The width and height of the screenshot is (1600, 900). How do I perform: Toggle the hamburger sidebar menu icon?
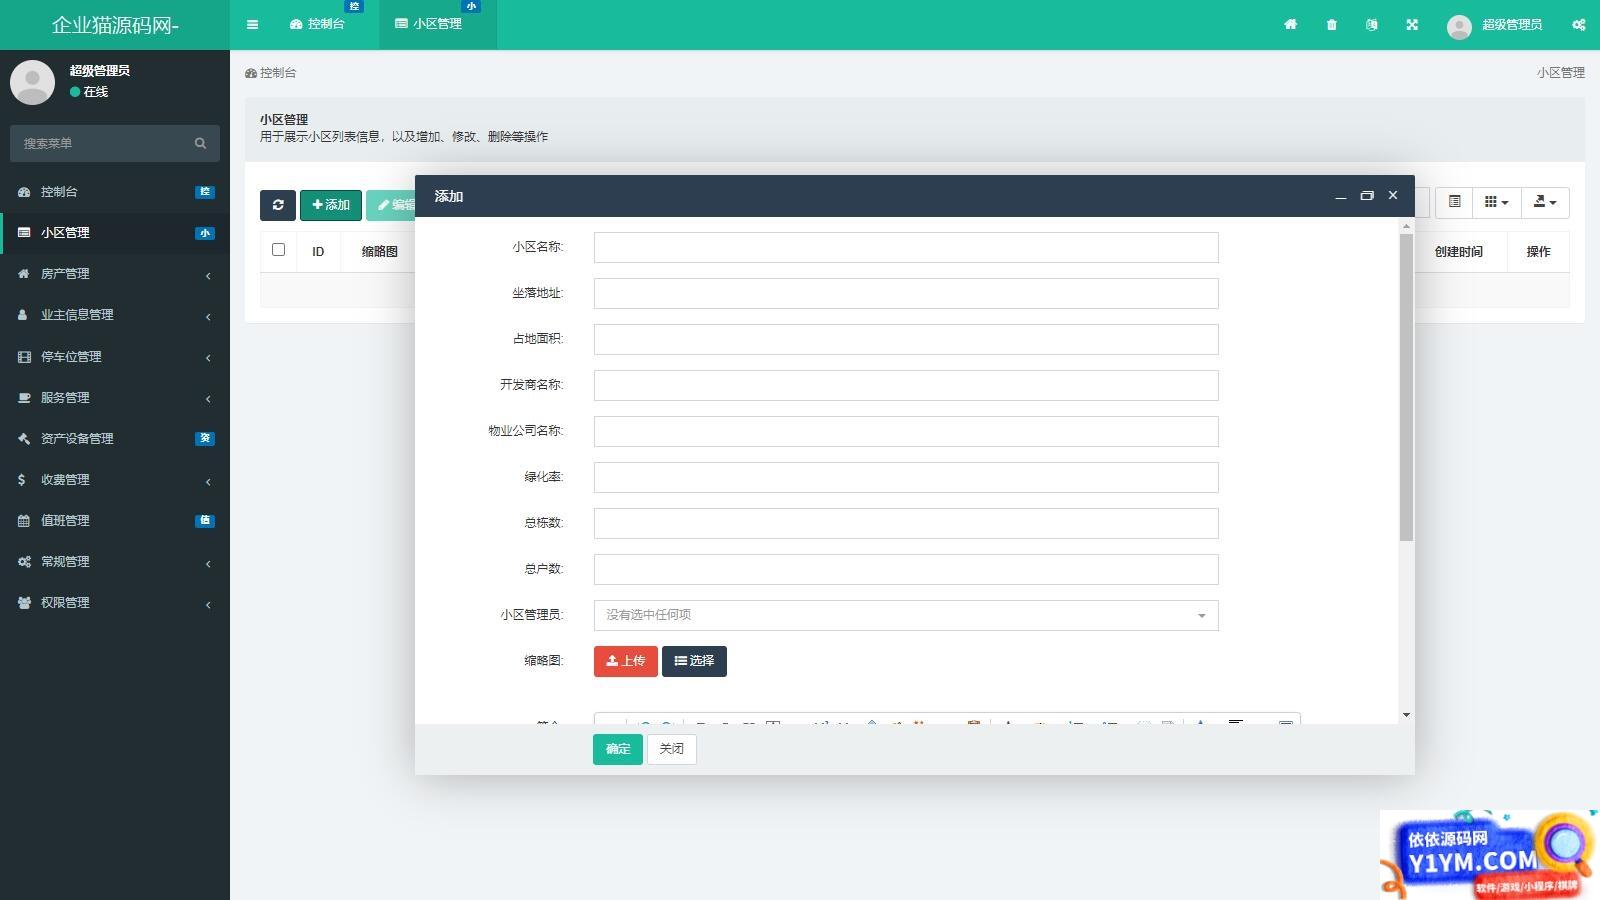[x=252, y=24]
